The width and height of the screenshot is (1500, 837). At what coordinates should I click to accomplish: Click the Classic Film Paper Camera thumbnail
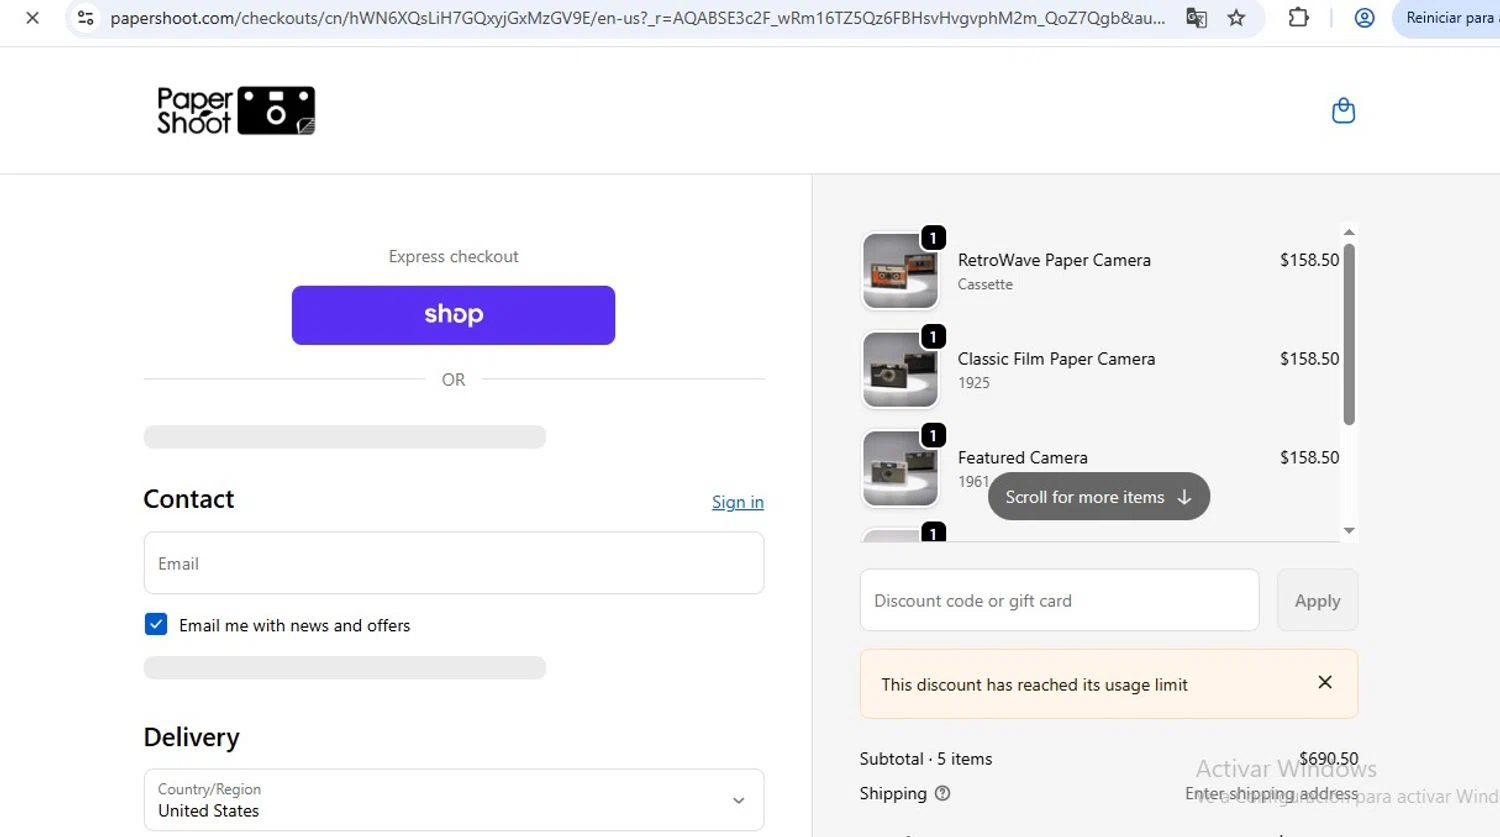tap(900, 370)
